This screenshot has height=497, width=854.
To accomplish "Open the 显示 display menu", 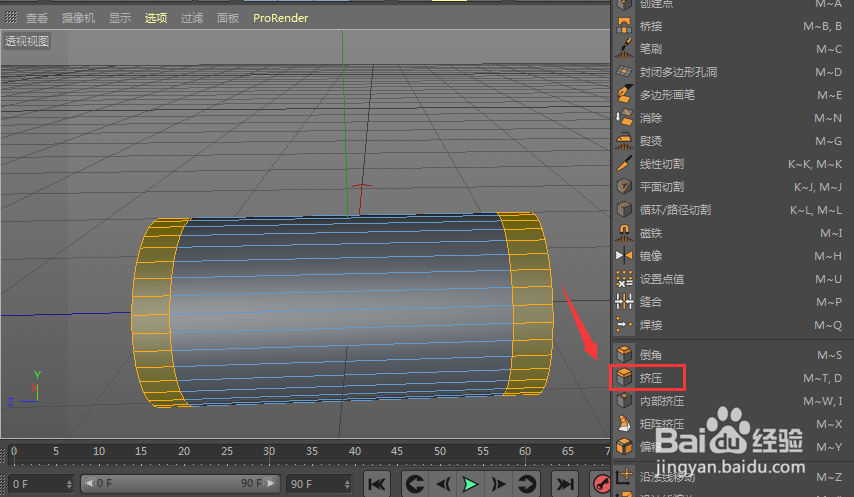I will pos(120,18).
